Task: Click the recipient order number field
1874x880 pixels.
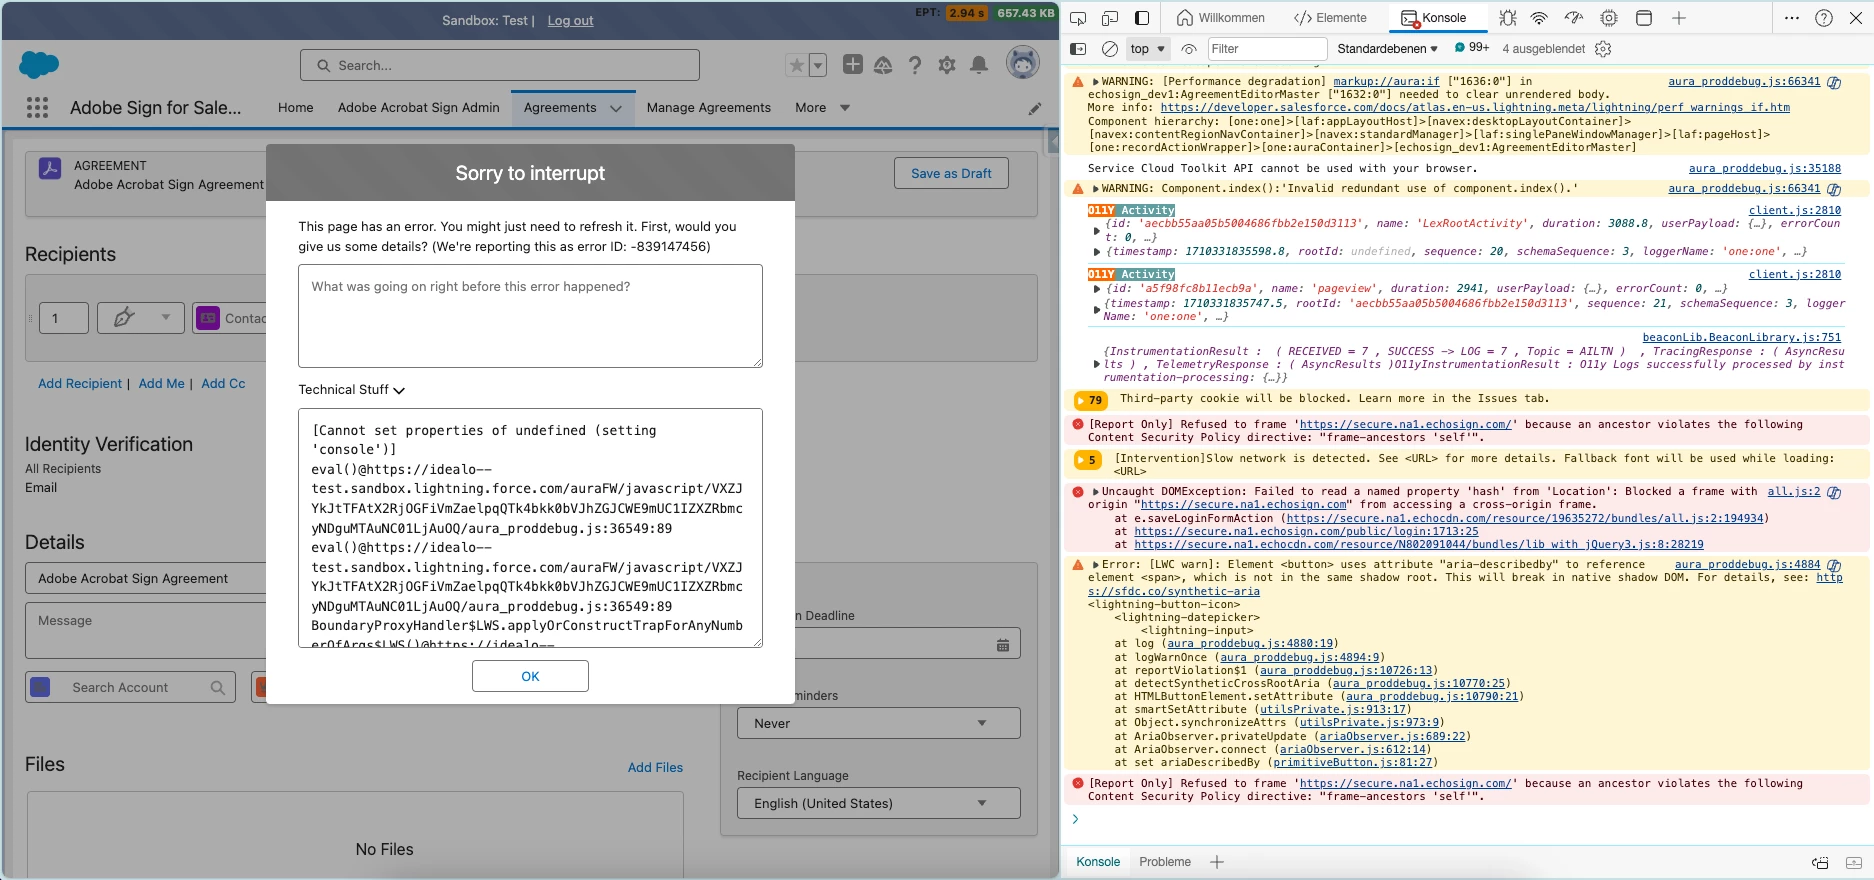Action: [x=64, y=318]
